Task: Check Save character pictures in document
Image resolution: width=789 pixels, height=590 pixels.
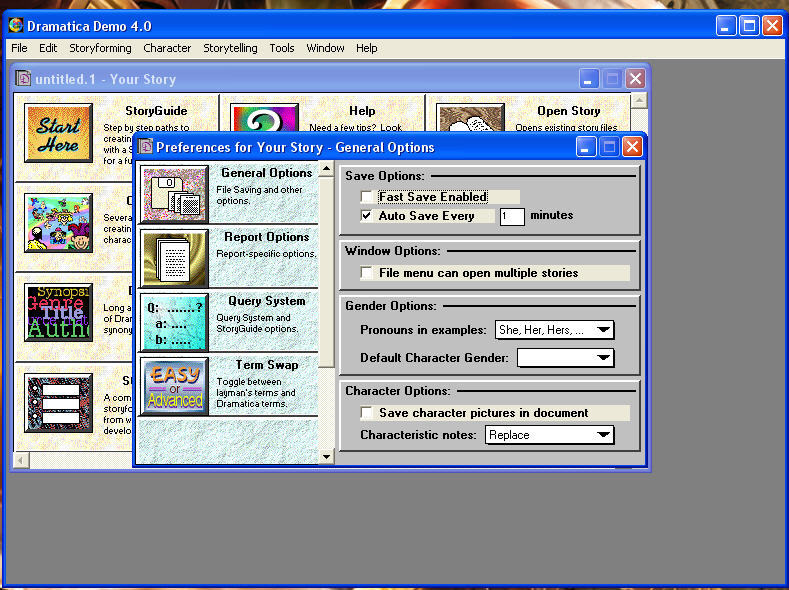Action: [x=367, y=413]
